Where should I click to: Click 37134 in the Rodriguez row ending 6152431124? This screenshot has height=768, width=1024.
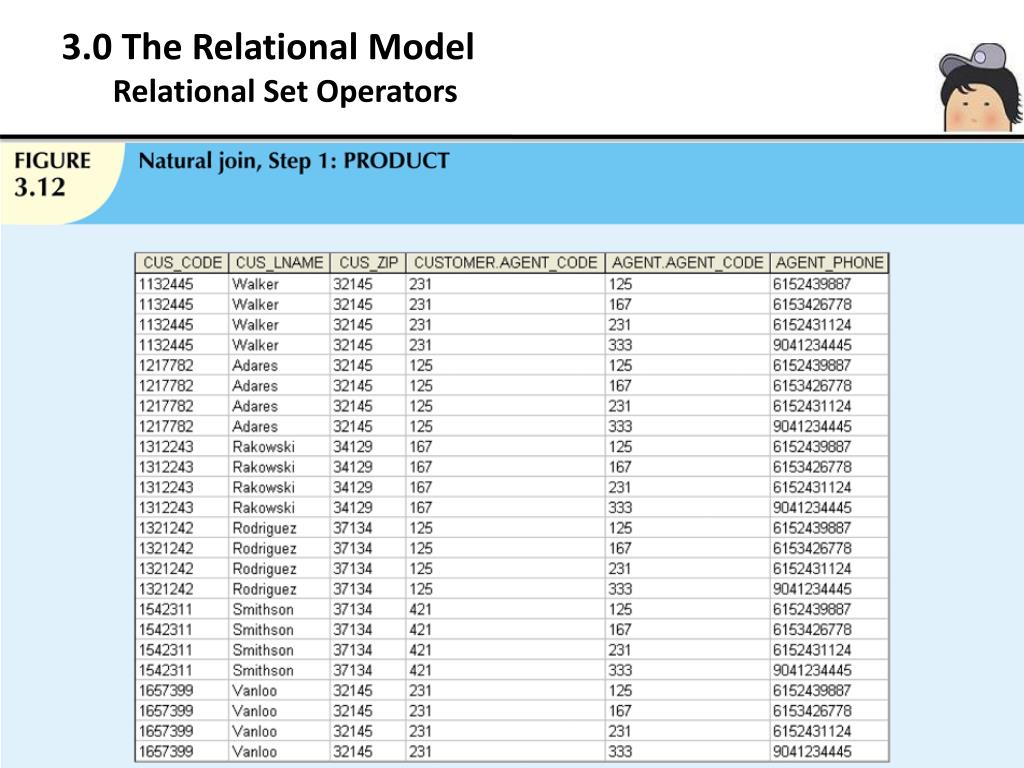(x=353, y=569)
